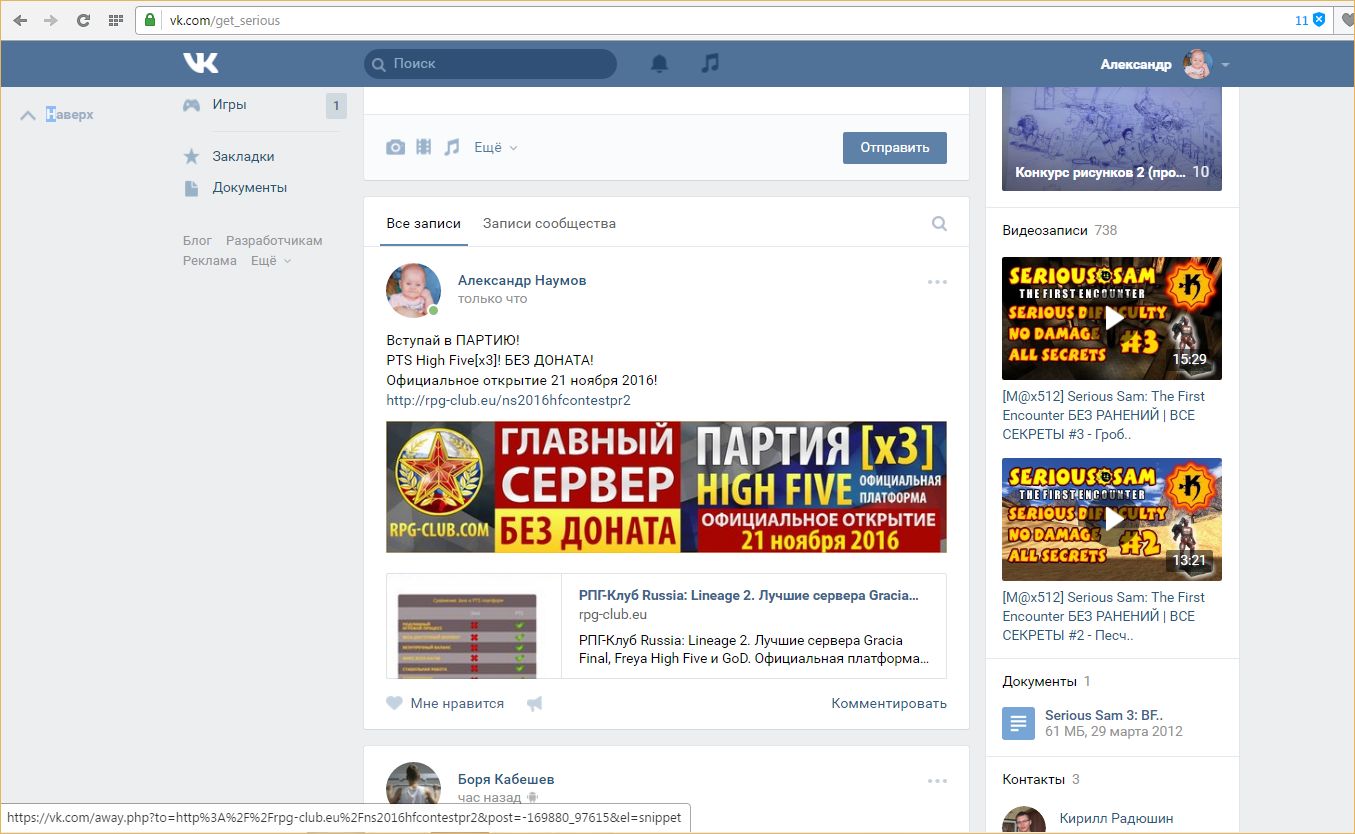Expand Ещё attachment dropdown in post box
1355x834 pixels.
(x=495, y=147)
